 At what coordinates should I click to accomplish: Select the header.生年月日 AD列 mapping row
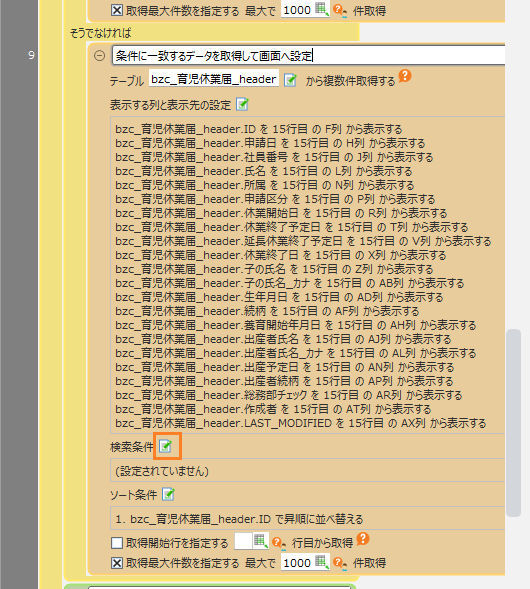click(279, 298)
